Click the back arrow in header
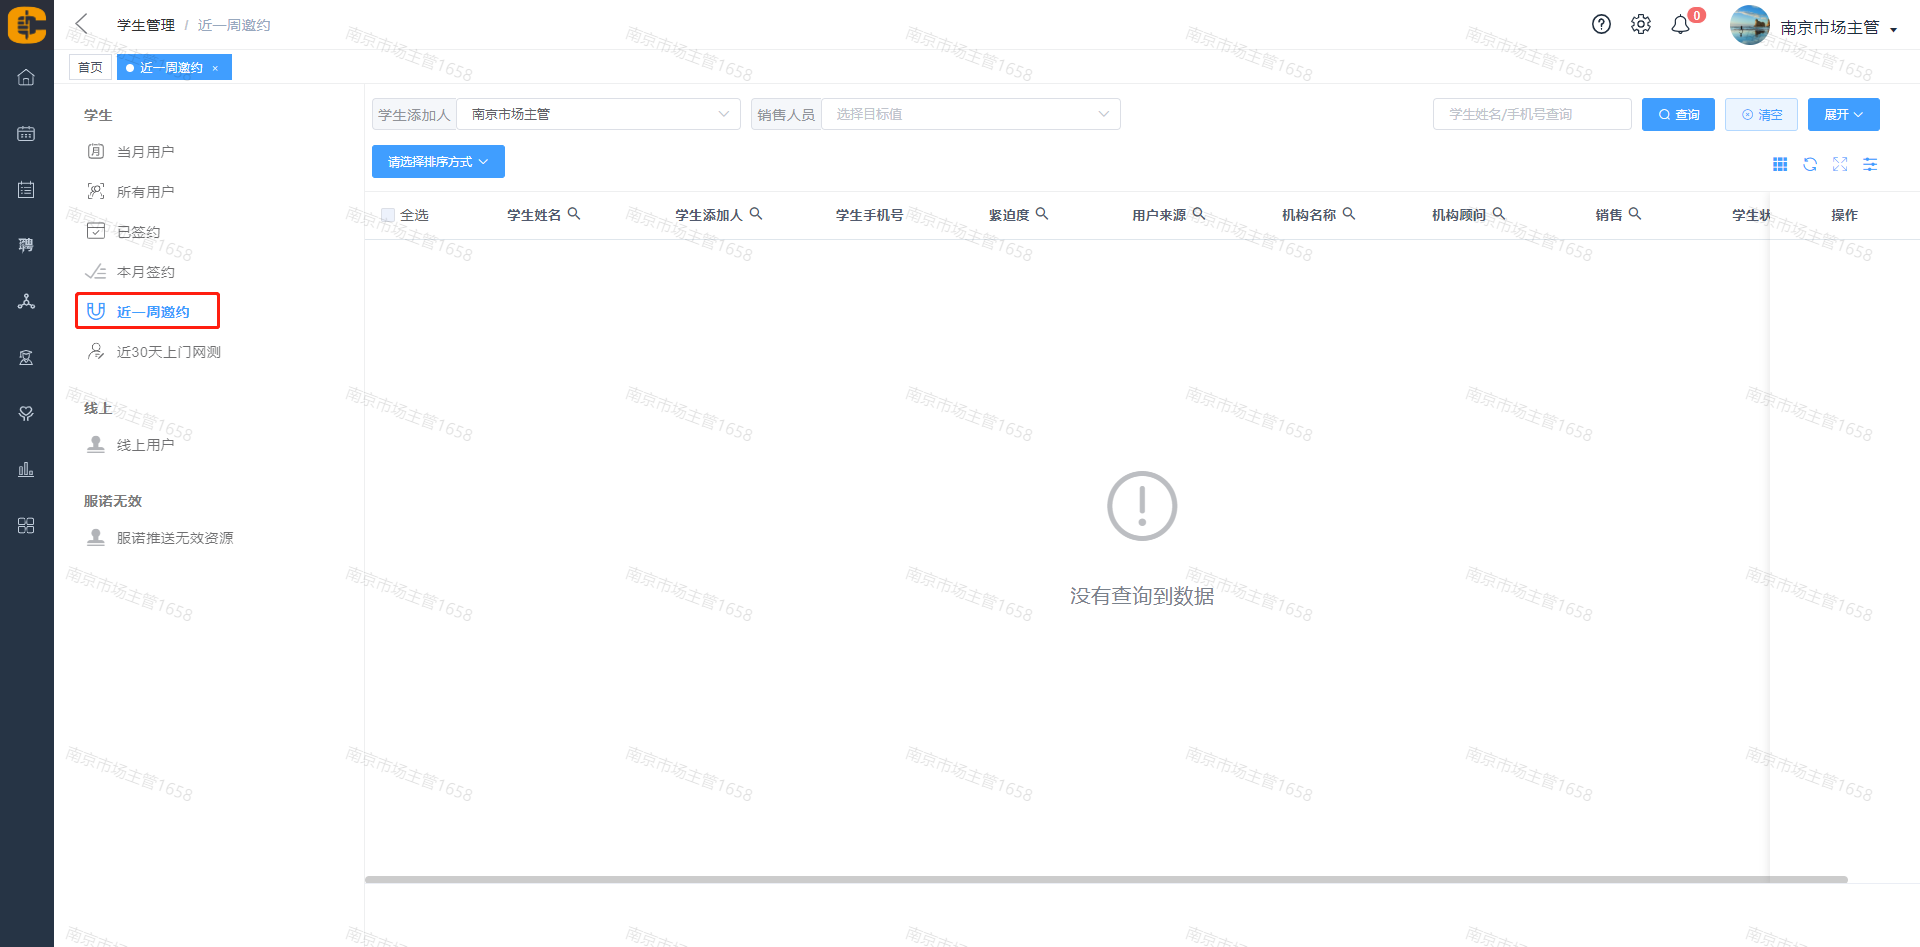Viewport: 1920px width, 947px height. click(82, 24)
